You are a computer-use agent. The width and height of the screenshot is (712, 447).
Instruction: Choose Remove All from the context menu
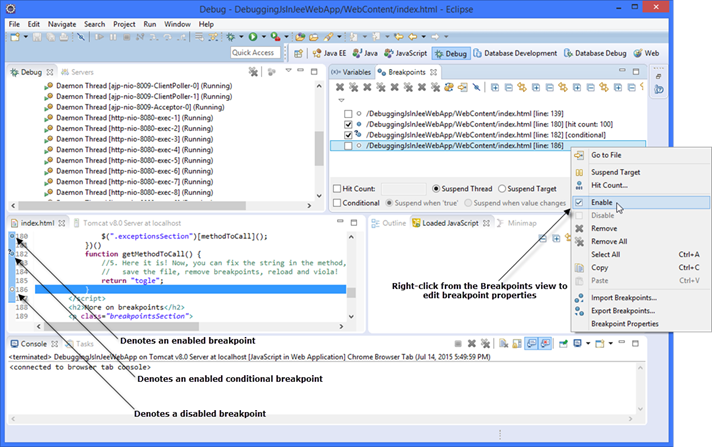[x=609, y=241]
